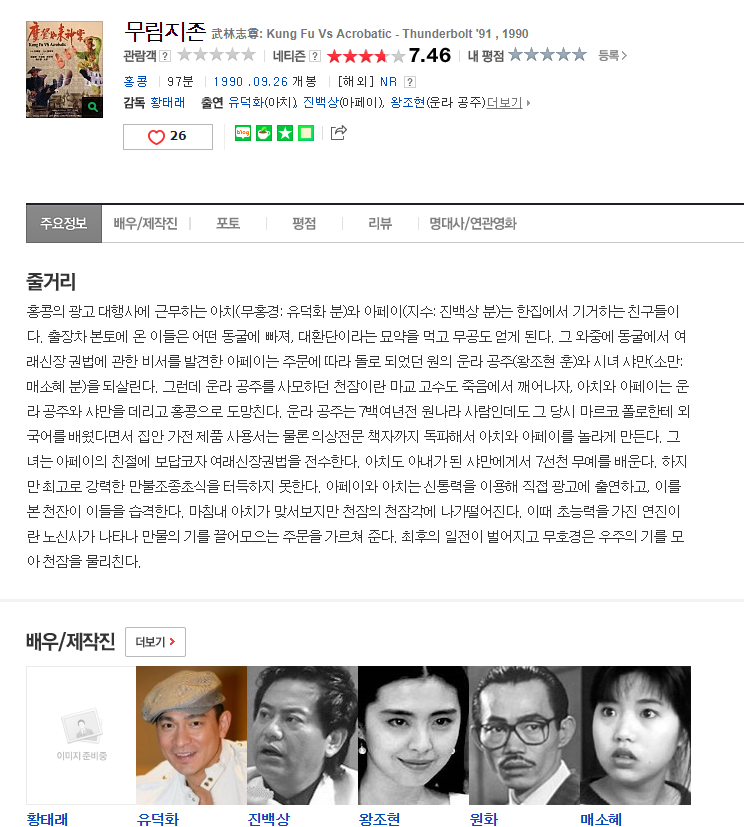The width and height of the screenshot is (744, 827).
Task: Click the green star bookmark icon
Action: tap(285, 133)
